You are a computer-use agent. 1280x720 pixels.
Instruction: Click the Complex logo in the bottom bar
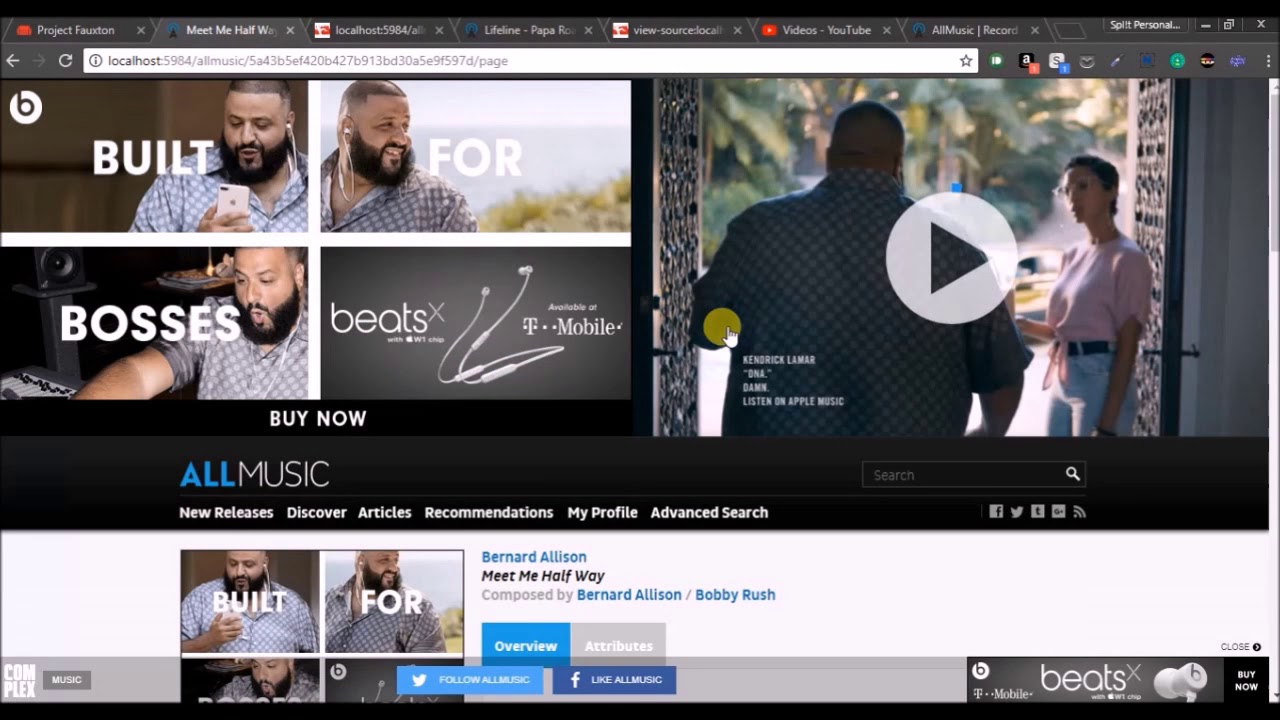pos(19,680)
